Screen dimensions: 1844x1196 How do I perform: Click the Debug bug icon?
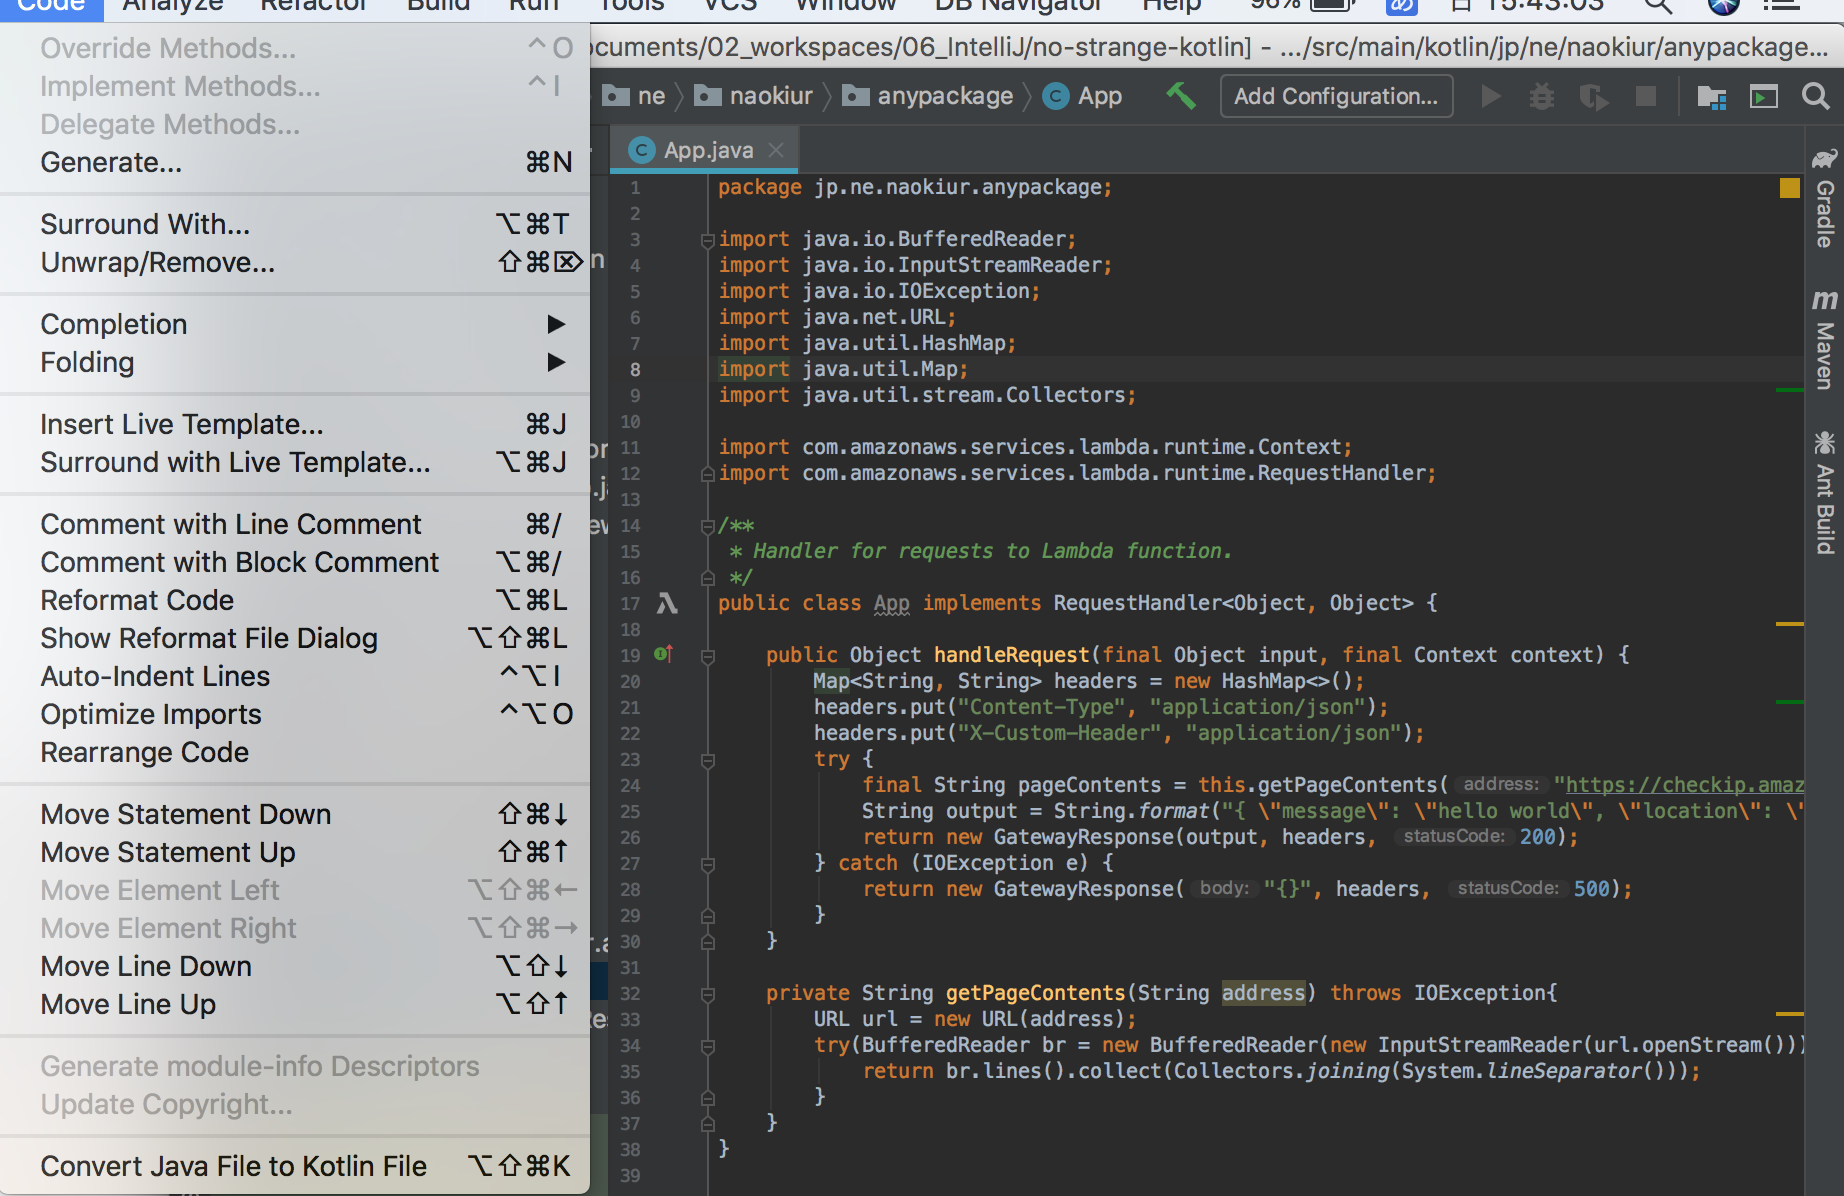[1542, 96]
